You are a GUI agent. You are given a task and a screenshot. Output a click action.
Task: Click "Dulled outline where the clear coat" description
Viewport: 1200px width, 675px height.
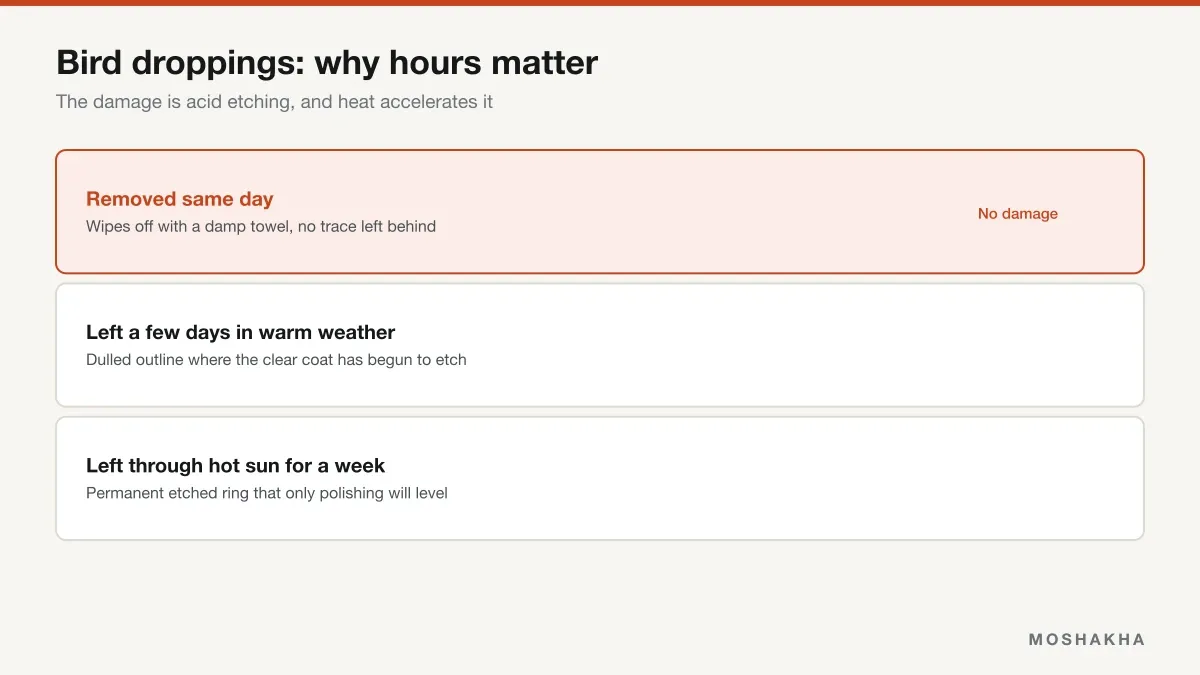tap(276, 359)
